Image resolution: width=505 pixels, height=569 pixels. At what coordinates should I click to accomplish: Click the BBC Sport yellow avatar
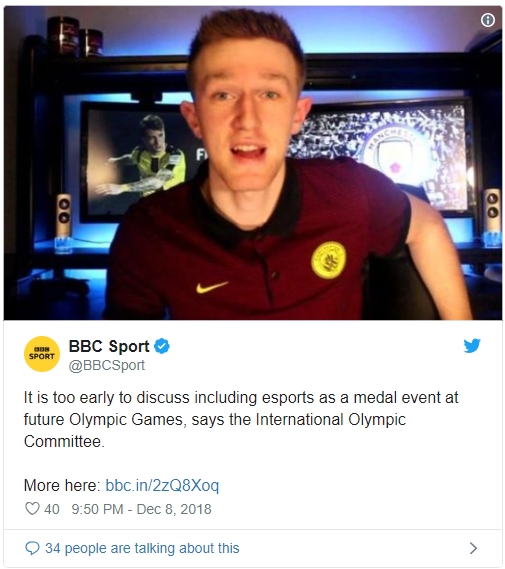pyautogui.click(x=42, y=354)
